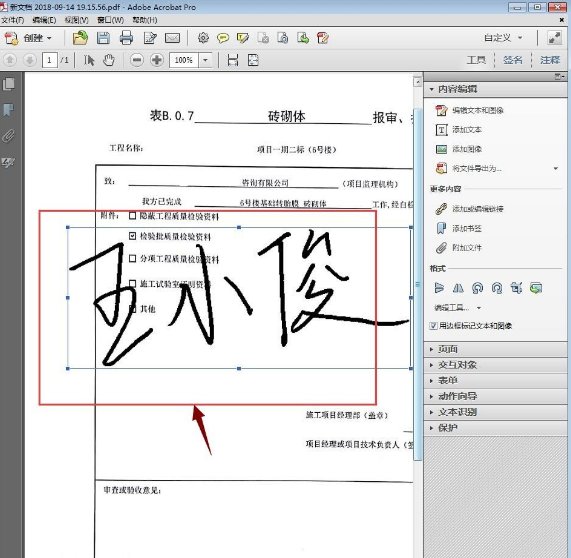Open the 编辑(E) menu
571x558 pixels.
click(x=44, y=20)
